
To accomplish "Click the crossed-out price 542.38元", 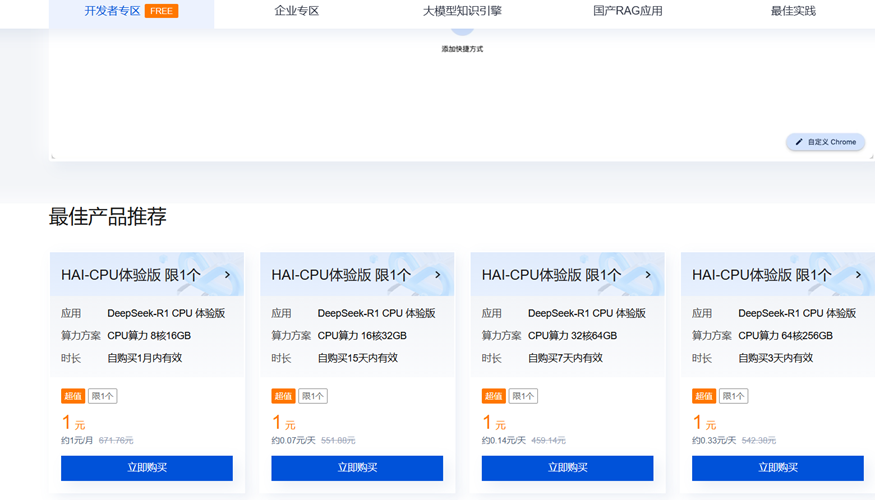I will 759,440.
